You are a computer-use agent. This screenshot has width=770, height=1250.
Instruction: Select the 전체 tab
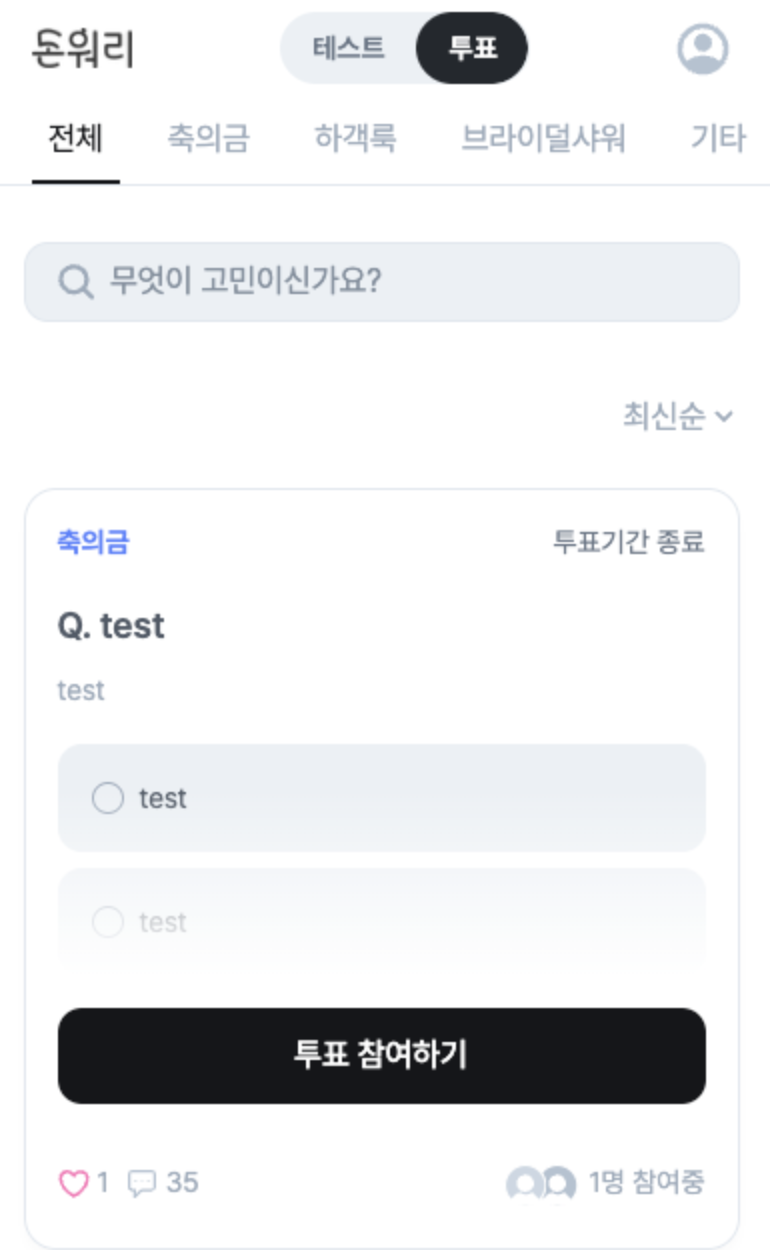[76, 138]
